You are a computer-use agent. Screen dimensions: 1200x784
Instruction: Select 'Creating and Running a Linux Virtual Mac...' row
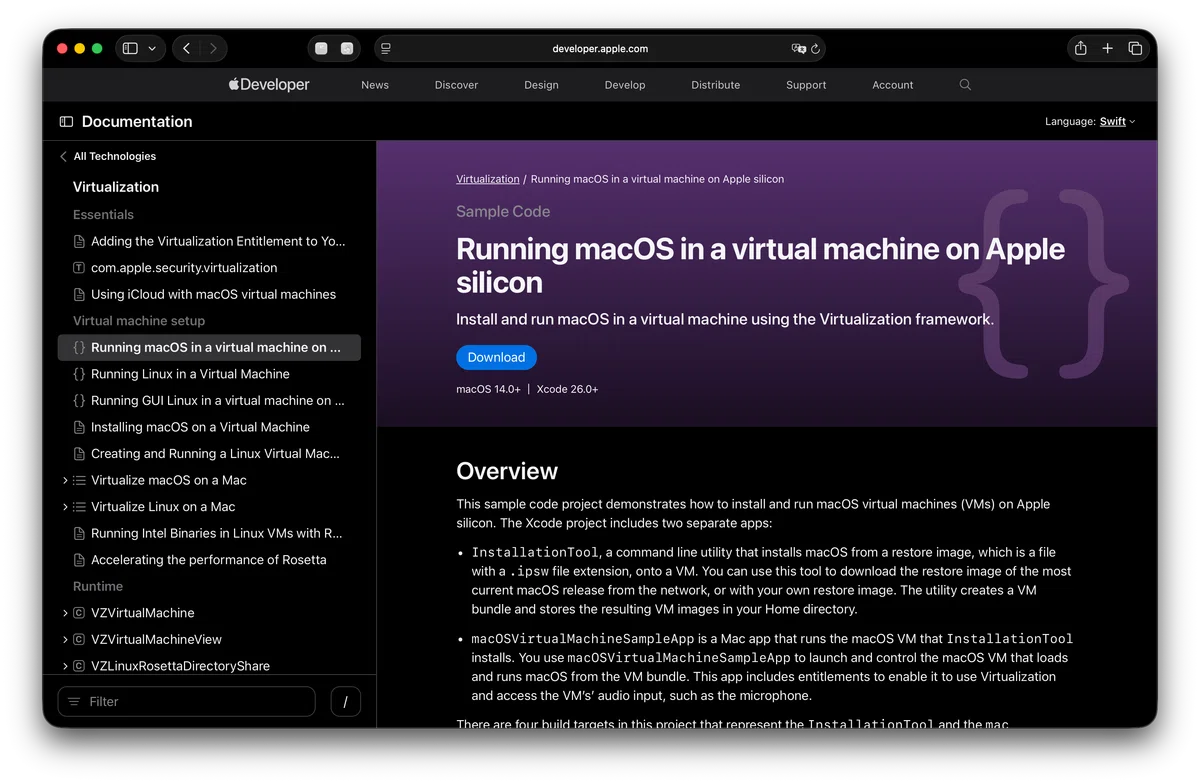[x=209, y=453]
